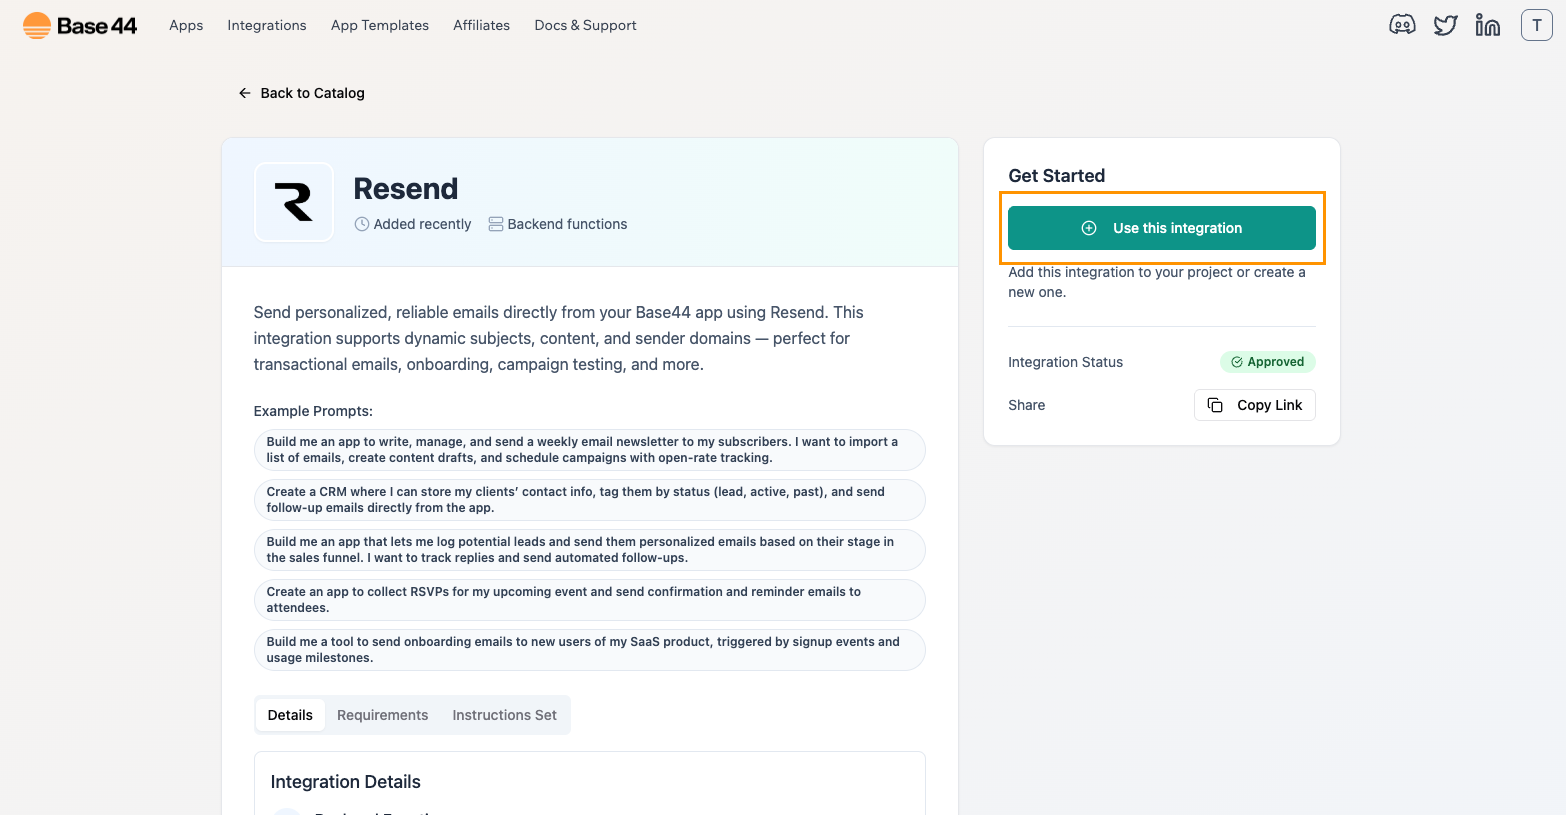Screen dimensions: 1566x815
Task: Open the T profile avatar
Action: (x=1537, y=24)
